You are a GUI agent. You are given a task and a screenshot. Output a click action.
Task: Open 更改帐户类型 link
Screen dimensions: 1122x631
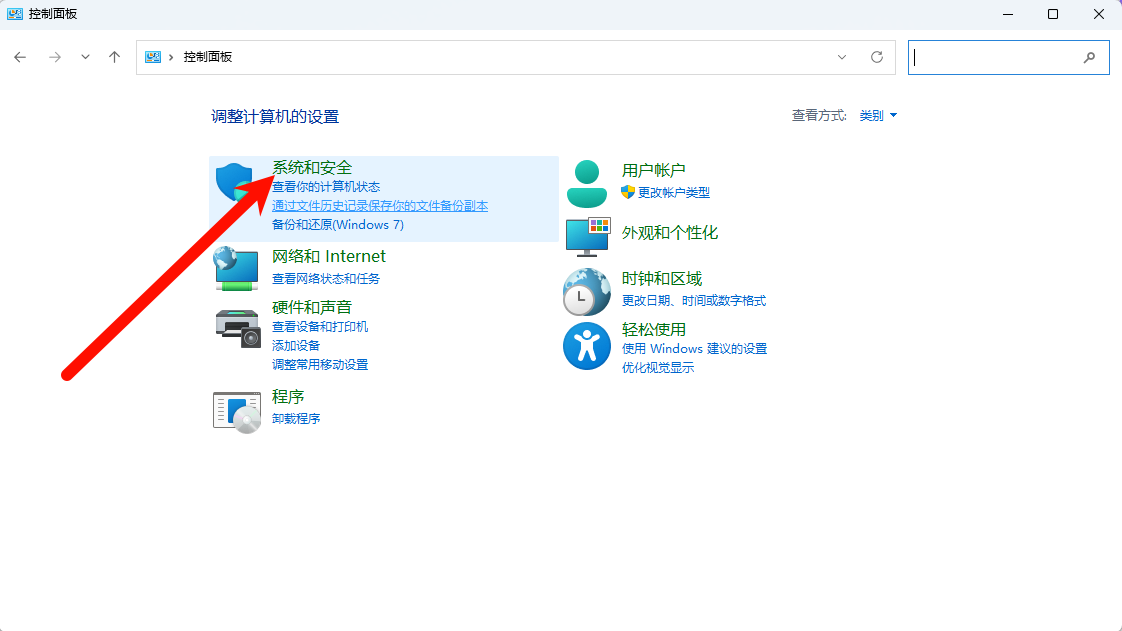(x=674, y=192)
